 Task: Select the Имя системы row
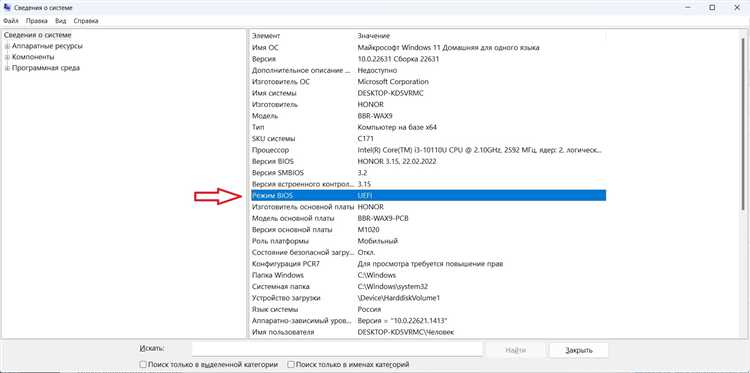(428, 93)
